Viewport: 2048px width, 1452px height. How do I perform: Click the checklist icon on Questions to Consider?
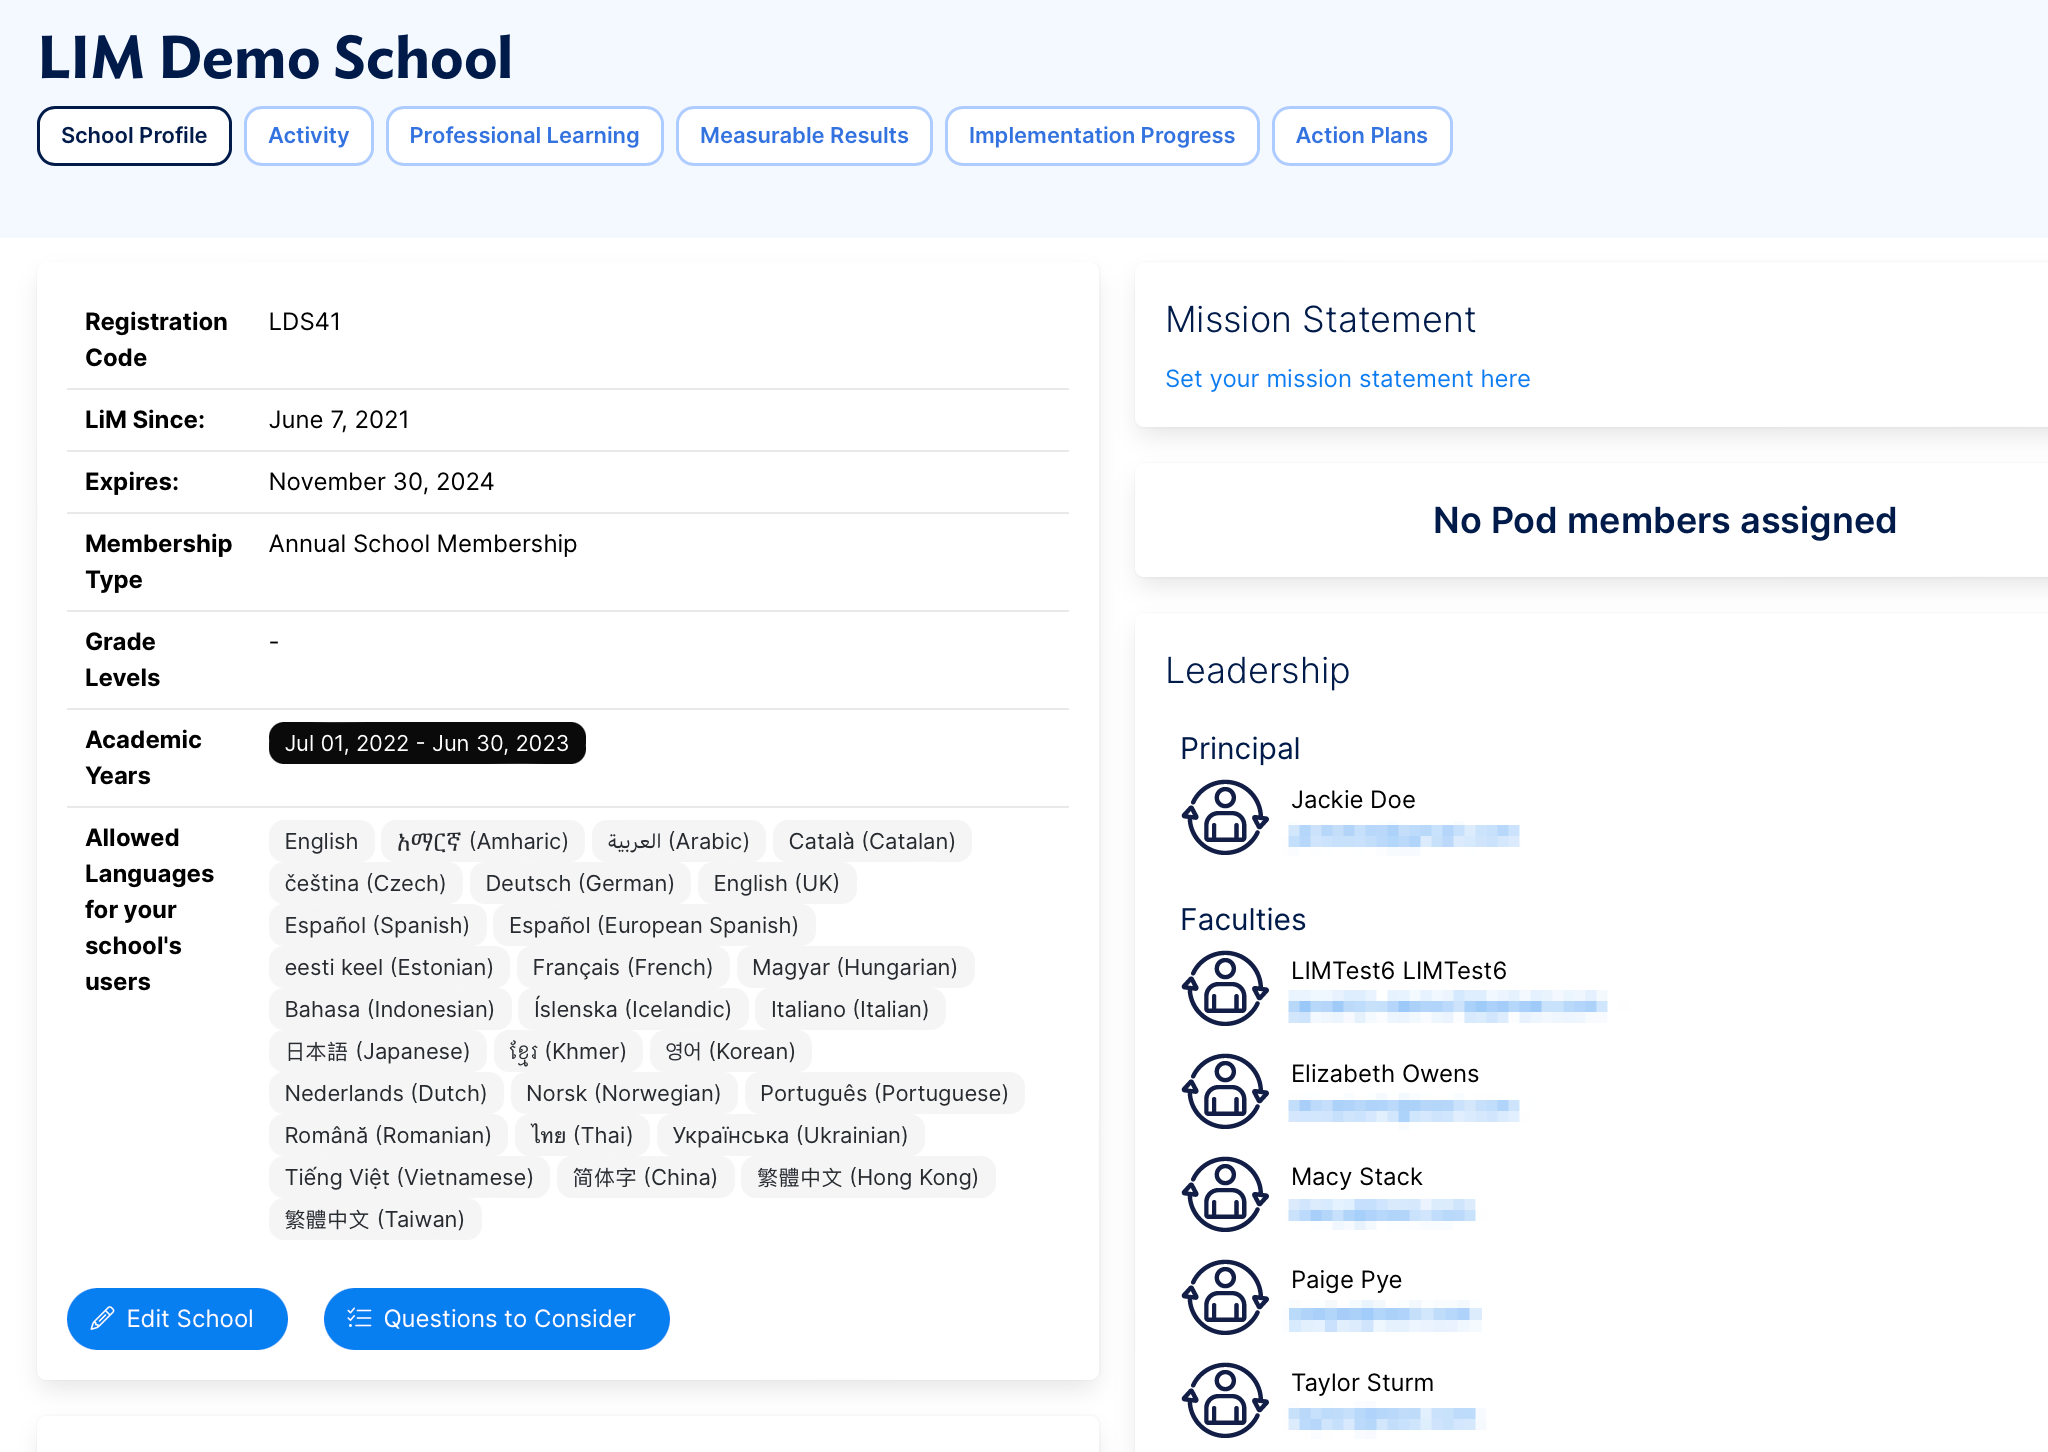click(x=359, y=1318)
